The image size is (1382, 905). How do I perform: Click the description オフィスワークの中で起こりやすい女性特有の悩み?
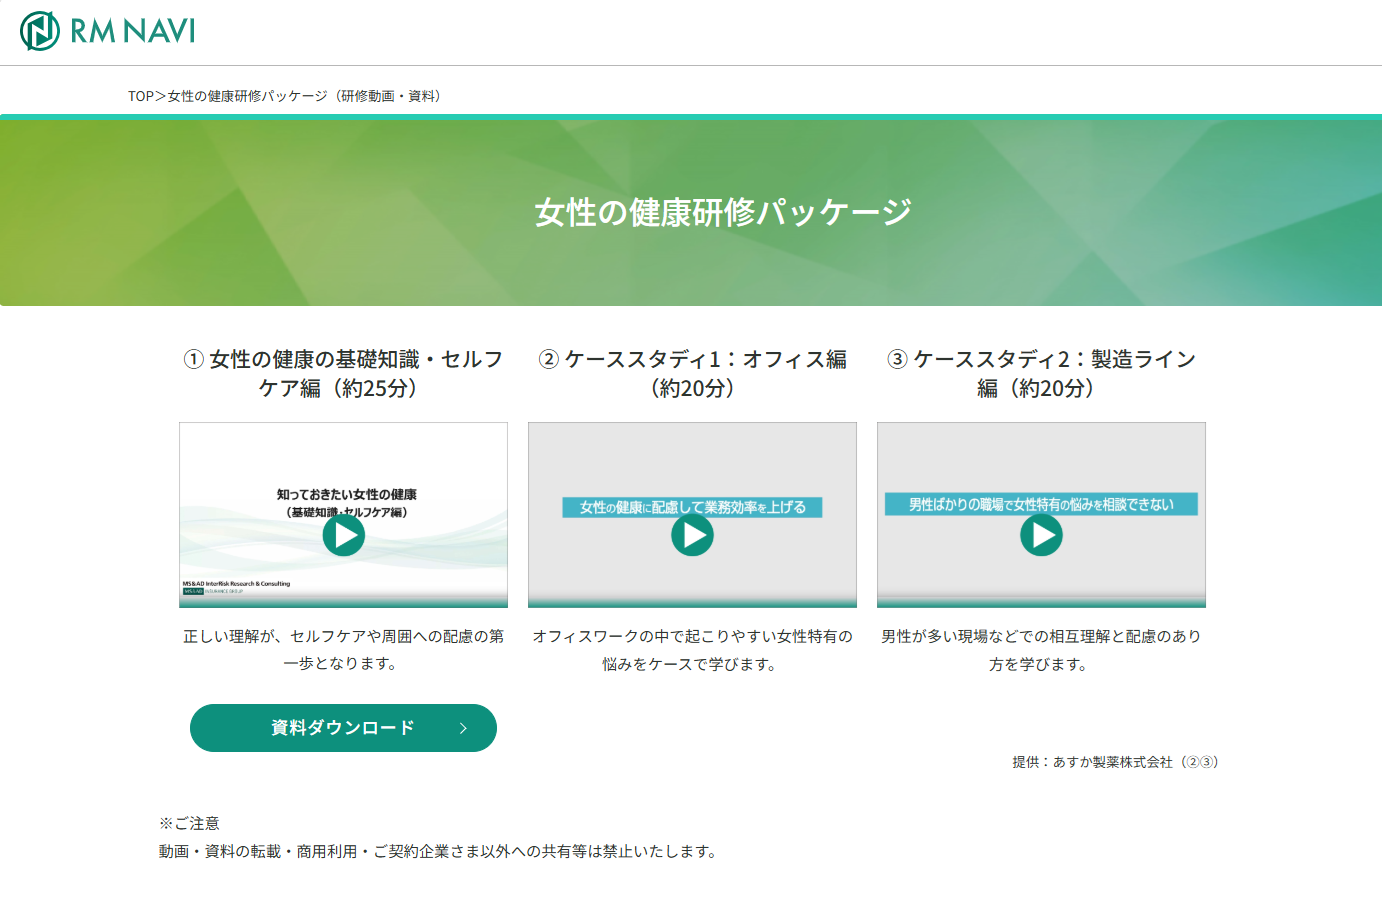point(692,649)
